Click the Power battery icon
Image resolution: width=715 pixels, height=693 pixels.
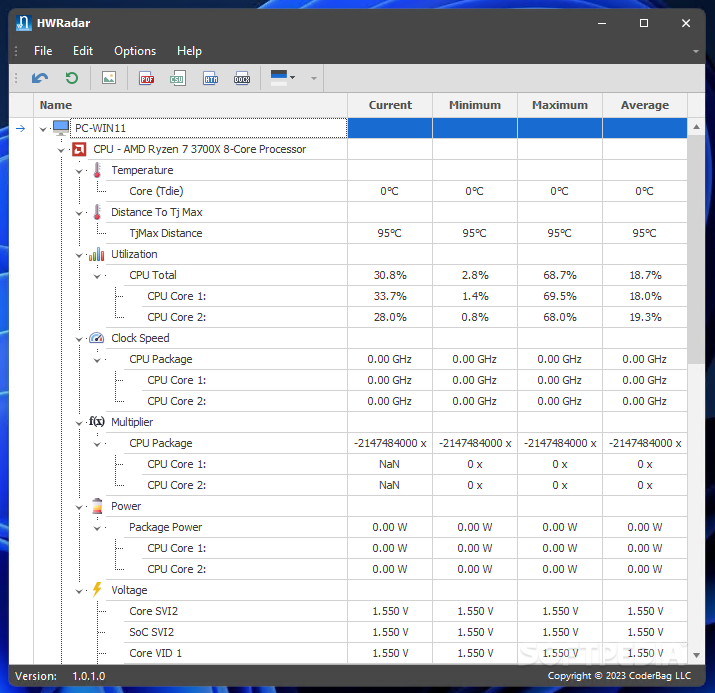point(97,506)
